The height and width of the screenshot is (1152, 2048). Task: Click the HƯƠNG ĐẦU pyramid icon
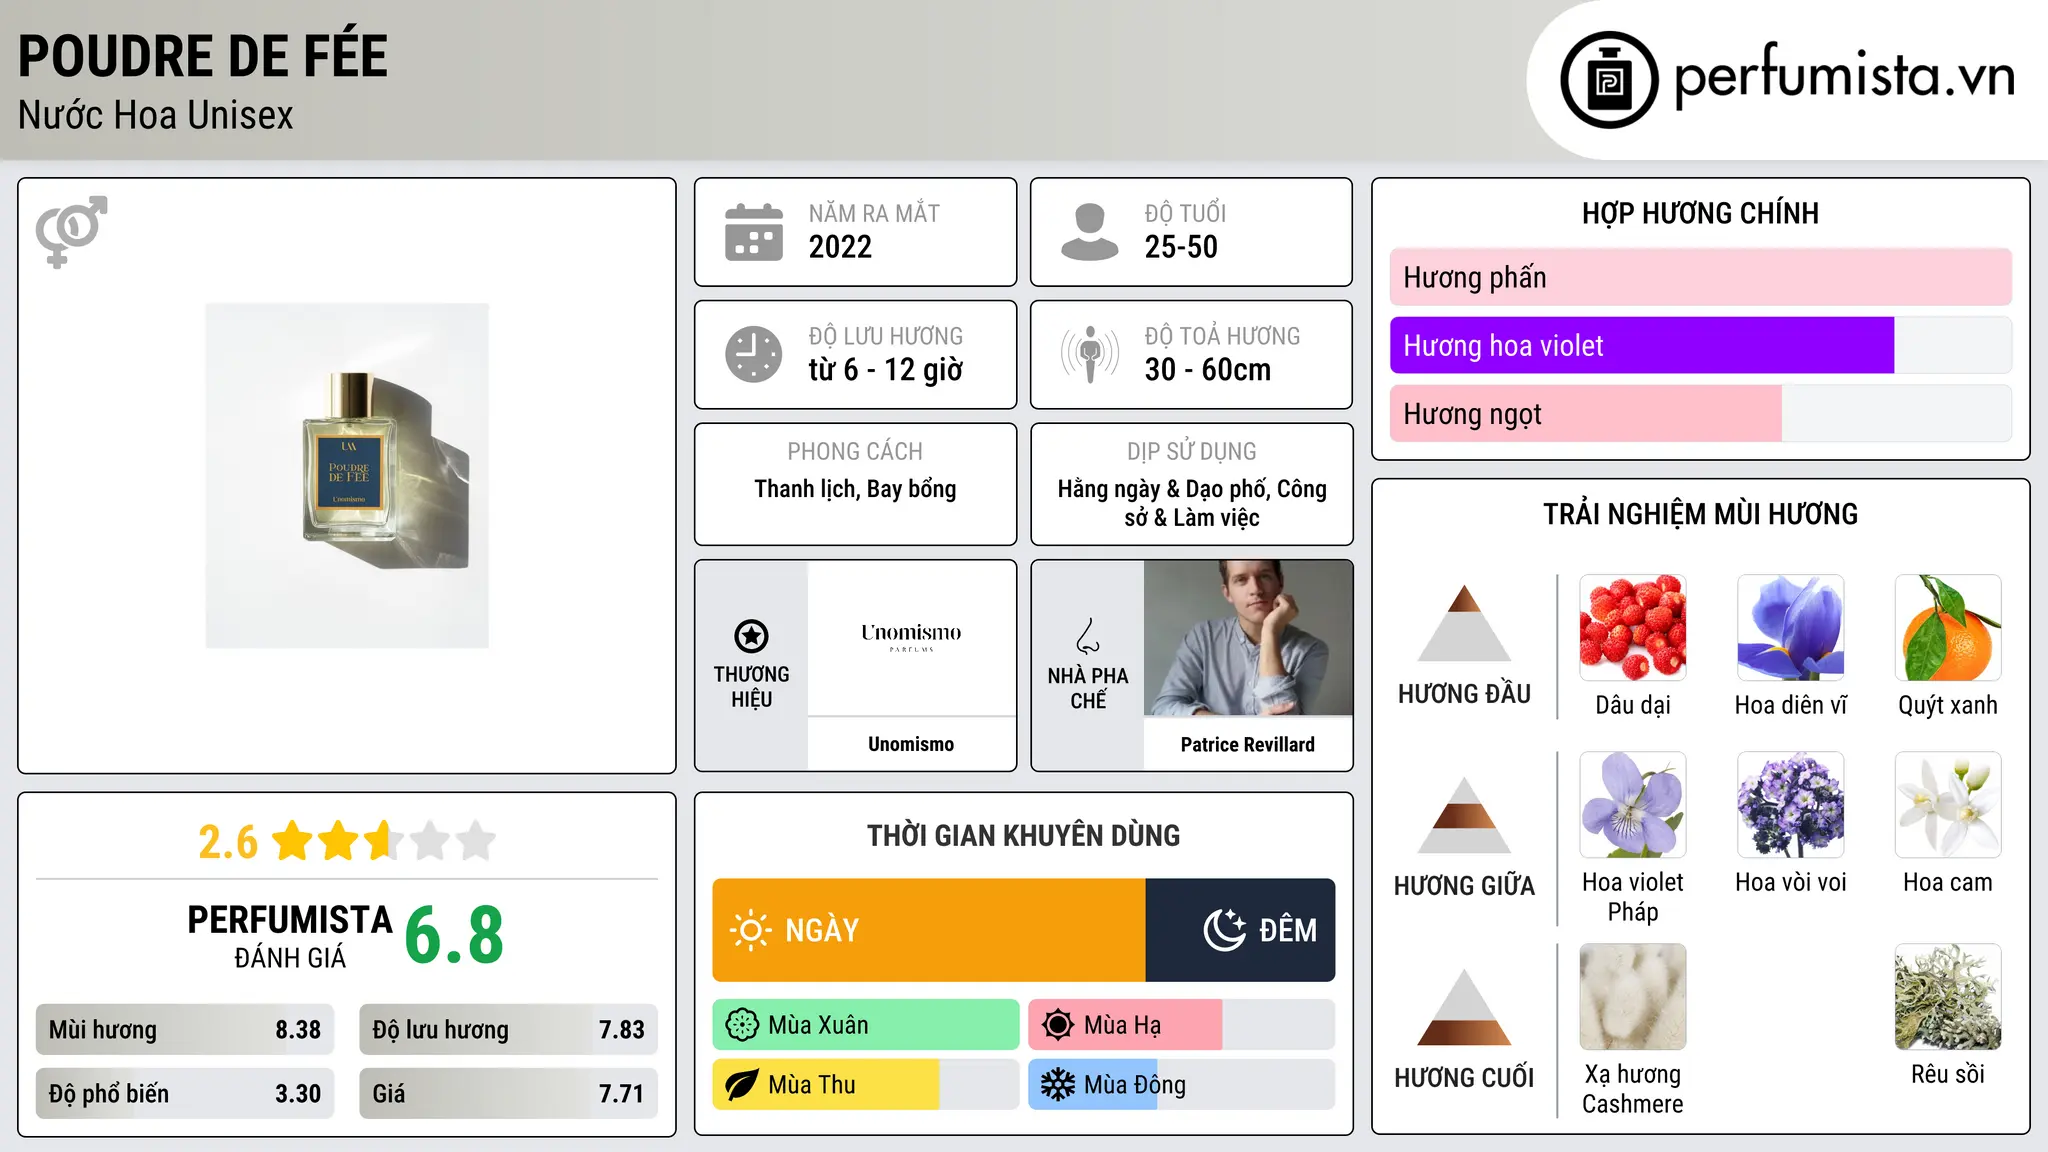(x=1464, y=623)
